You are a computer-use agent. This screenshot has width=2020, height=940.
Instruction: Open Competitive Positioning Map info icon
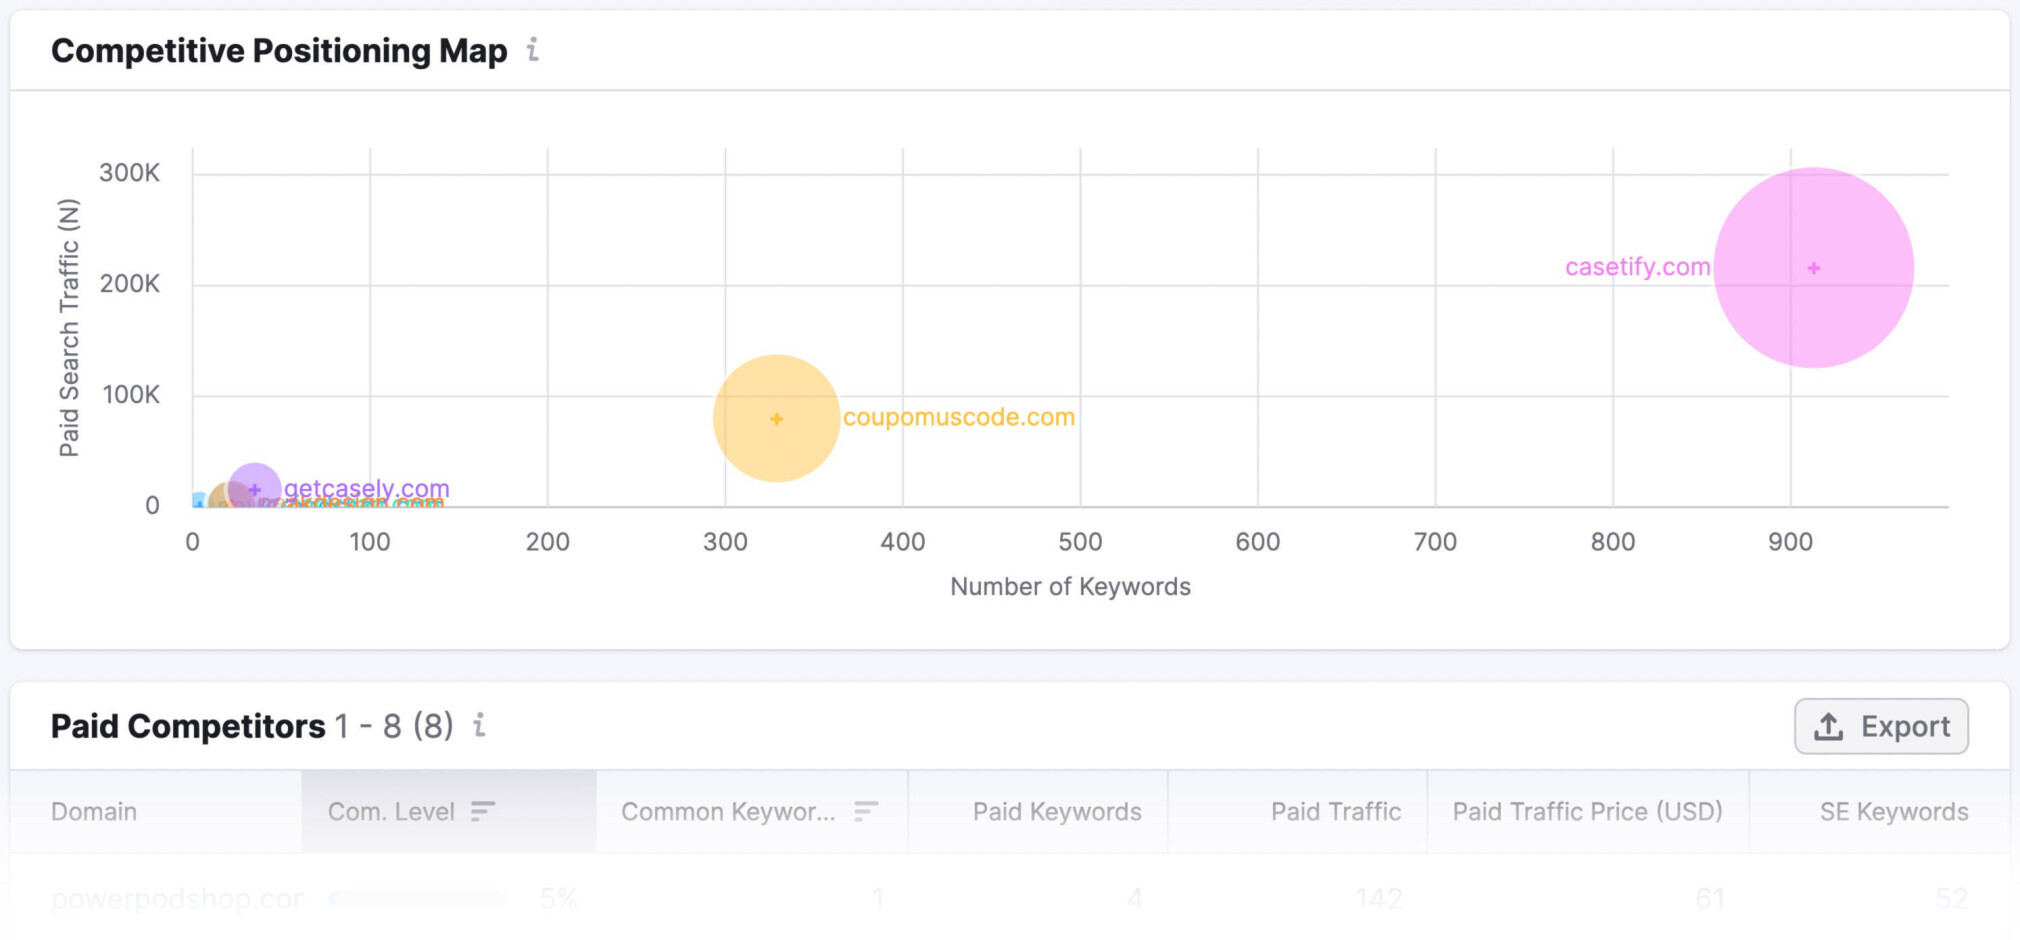(533, 50)
